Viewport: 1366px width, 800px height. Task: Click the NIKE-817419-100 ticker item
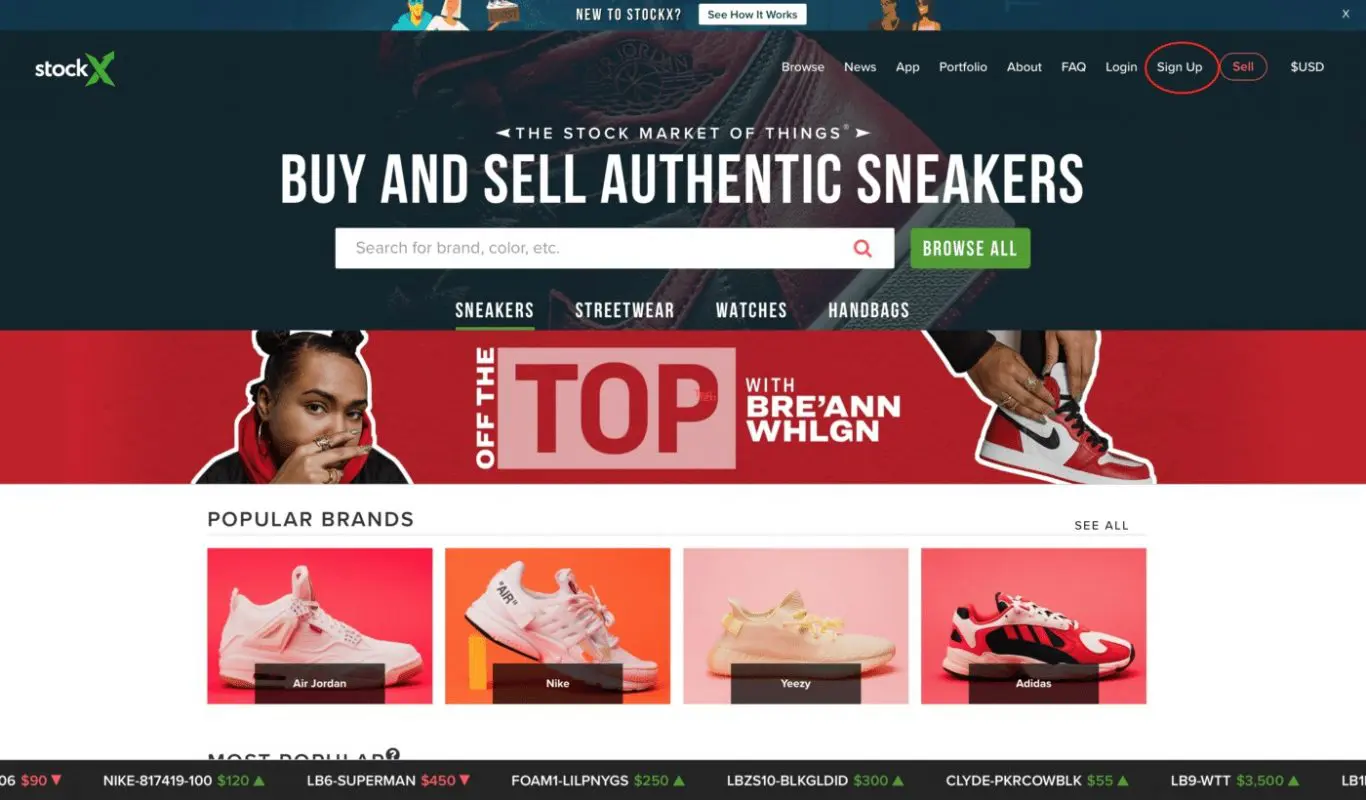point(183,780)
